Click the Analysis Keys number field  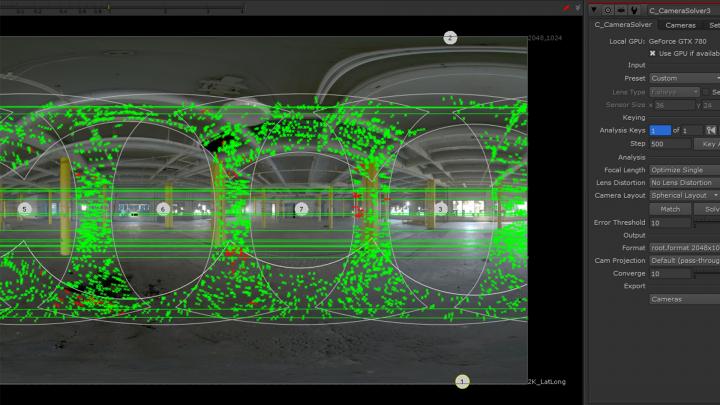(x=660, y=130)
